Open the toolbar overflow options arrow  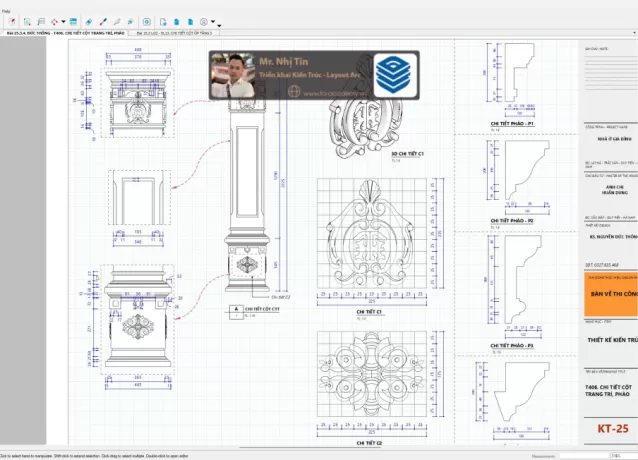tap(219, 26)
